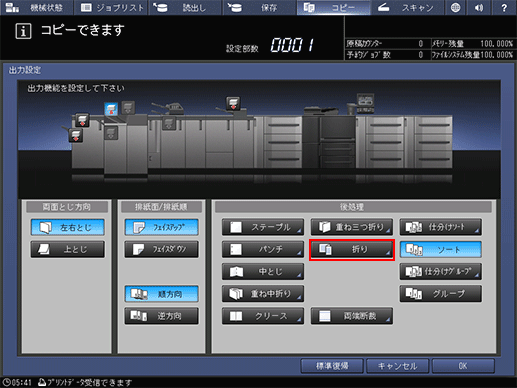517x388 pixels.
Task: Open 仕分けグループ settings
Action: tap(441, 271)
